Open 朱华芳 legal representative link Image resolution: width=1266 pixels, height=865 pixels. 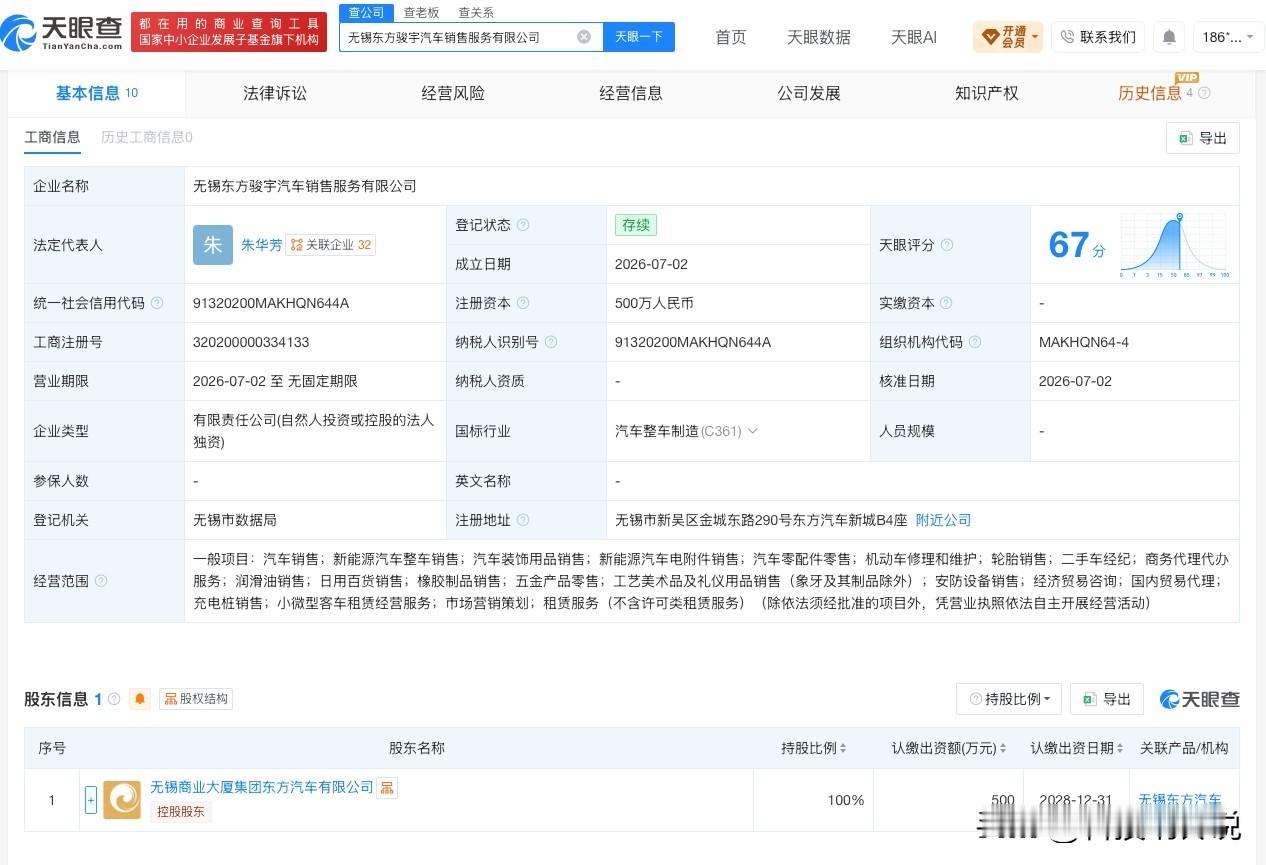[262, 245]
